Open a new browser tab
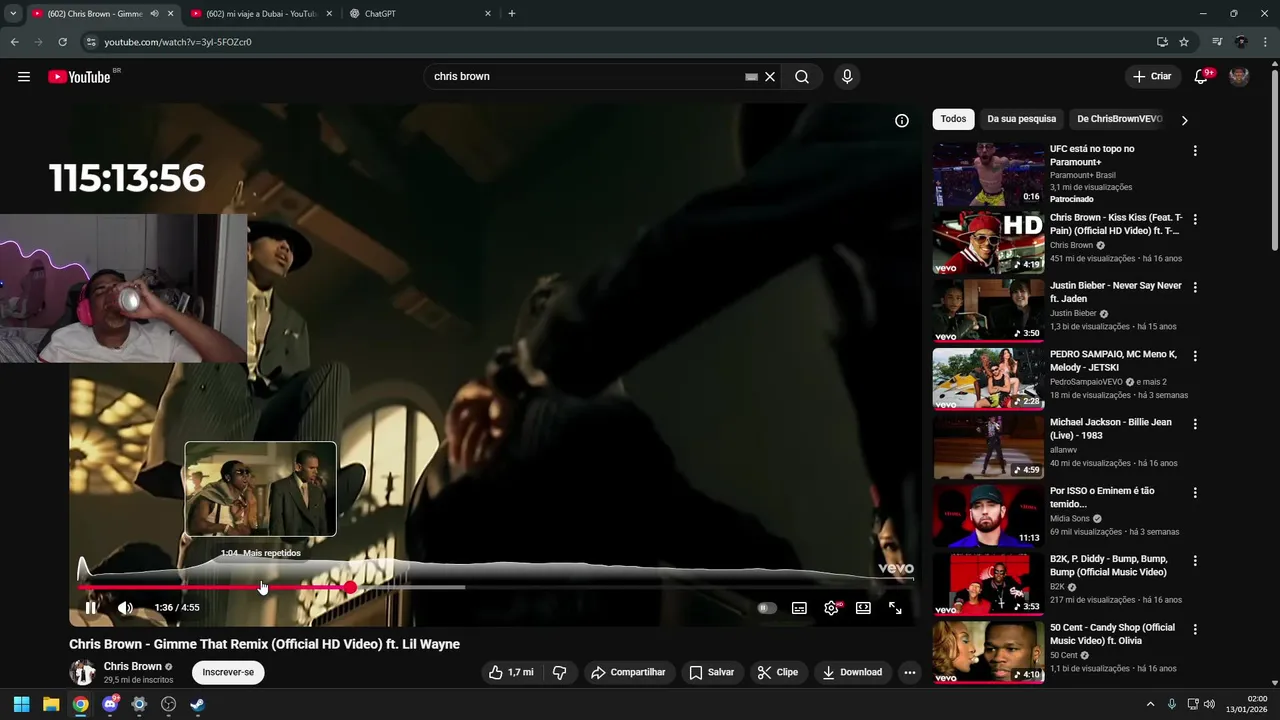Screen dimensions: 1280x720 click(512, 14)
